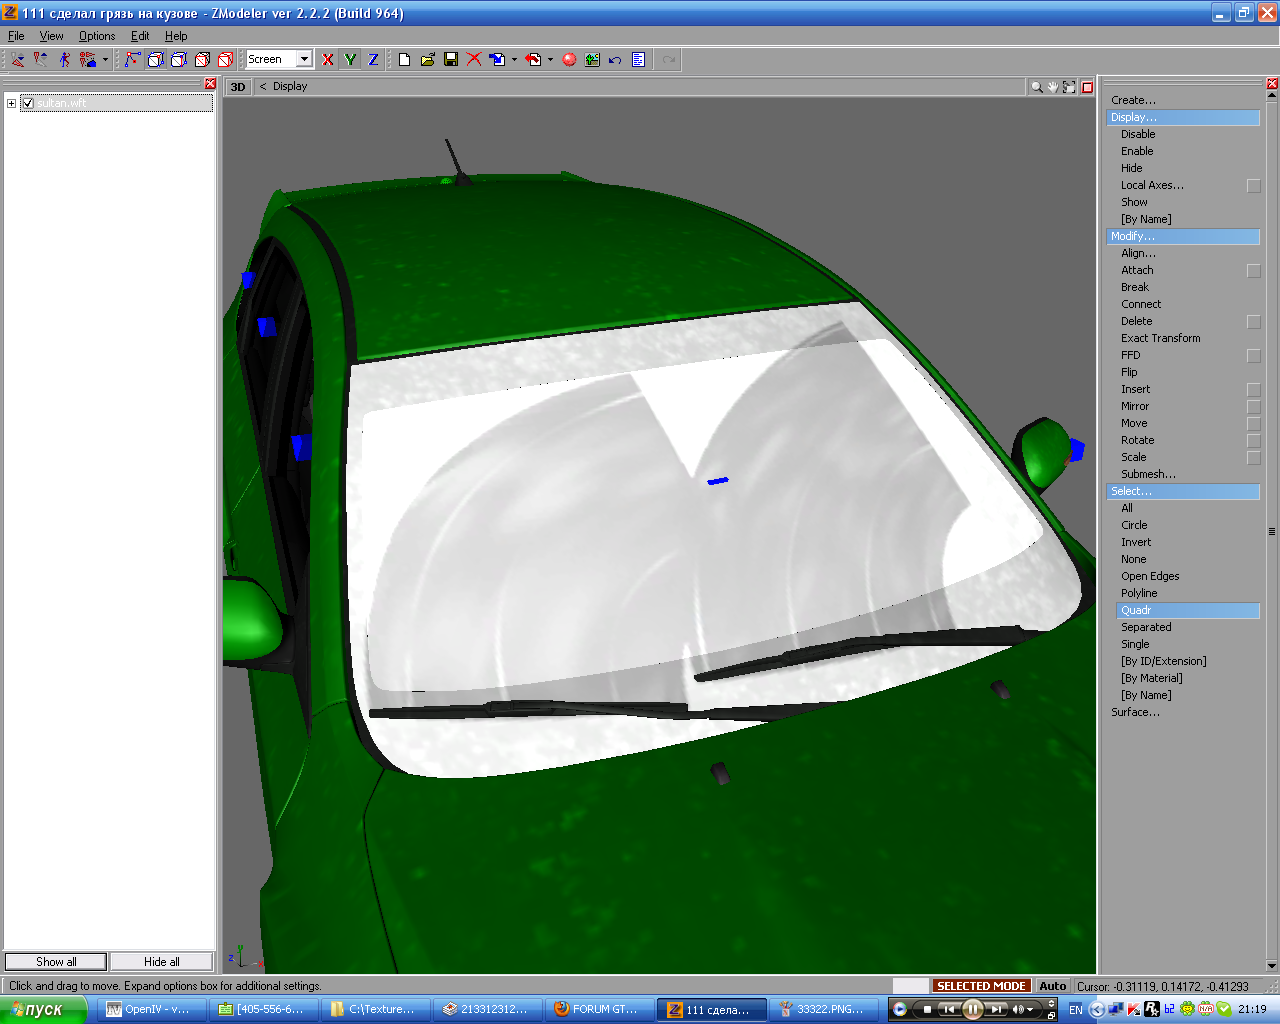Click the red sphere material icon
Image resolution: width=1280 pixels, height=1024 pixels.
coord(569,60)
